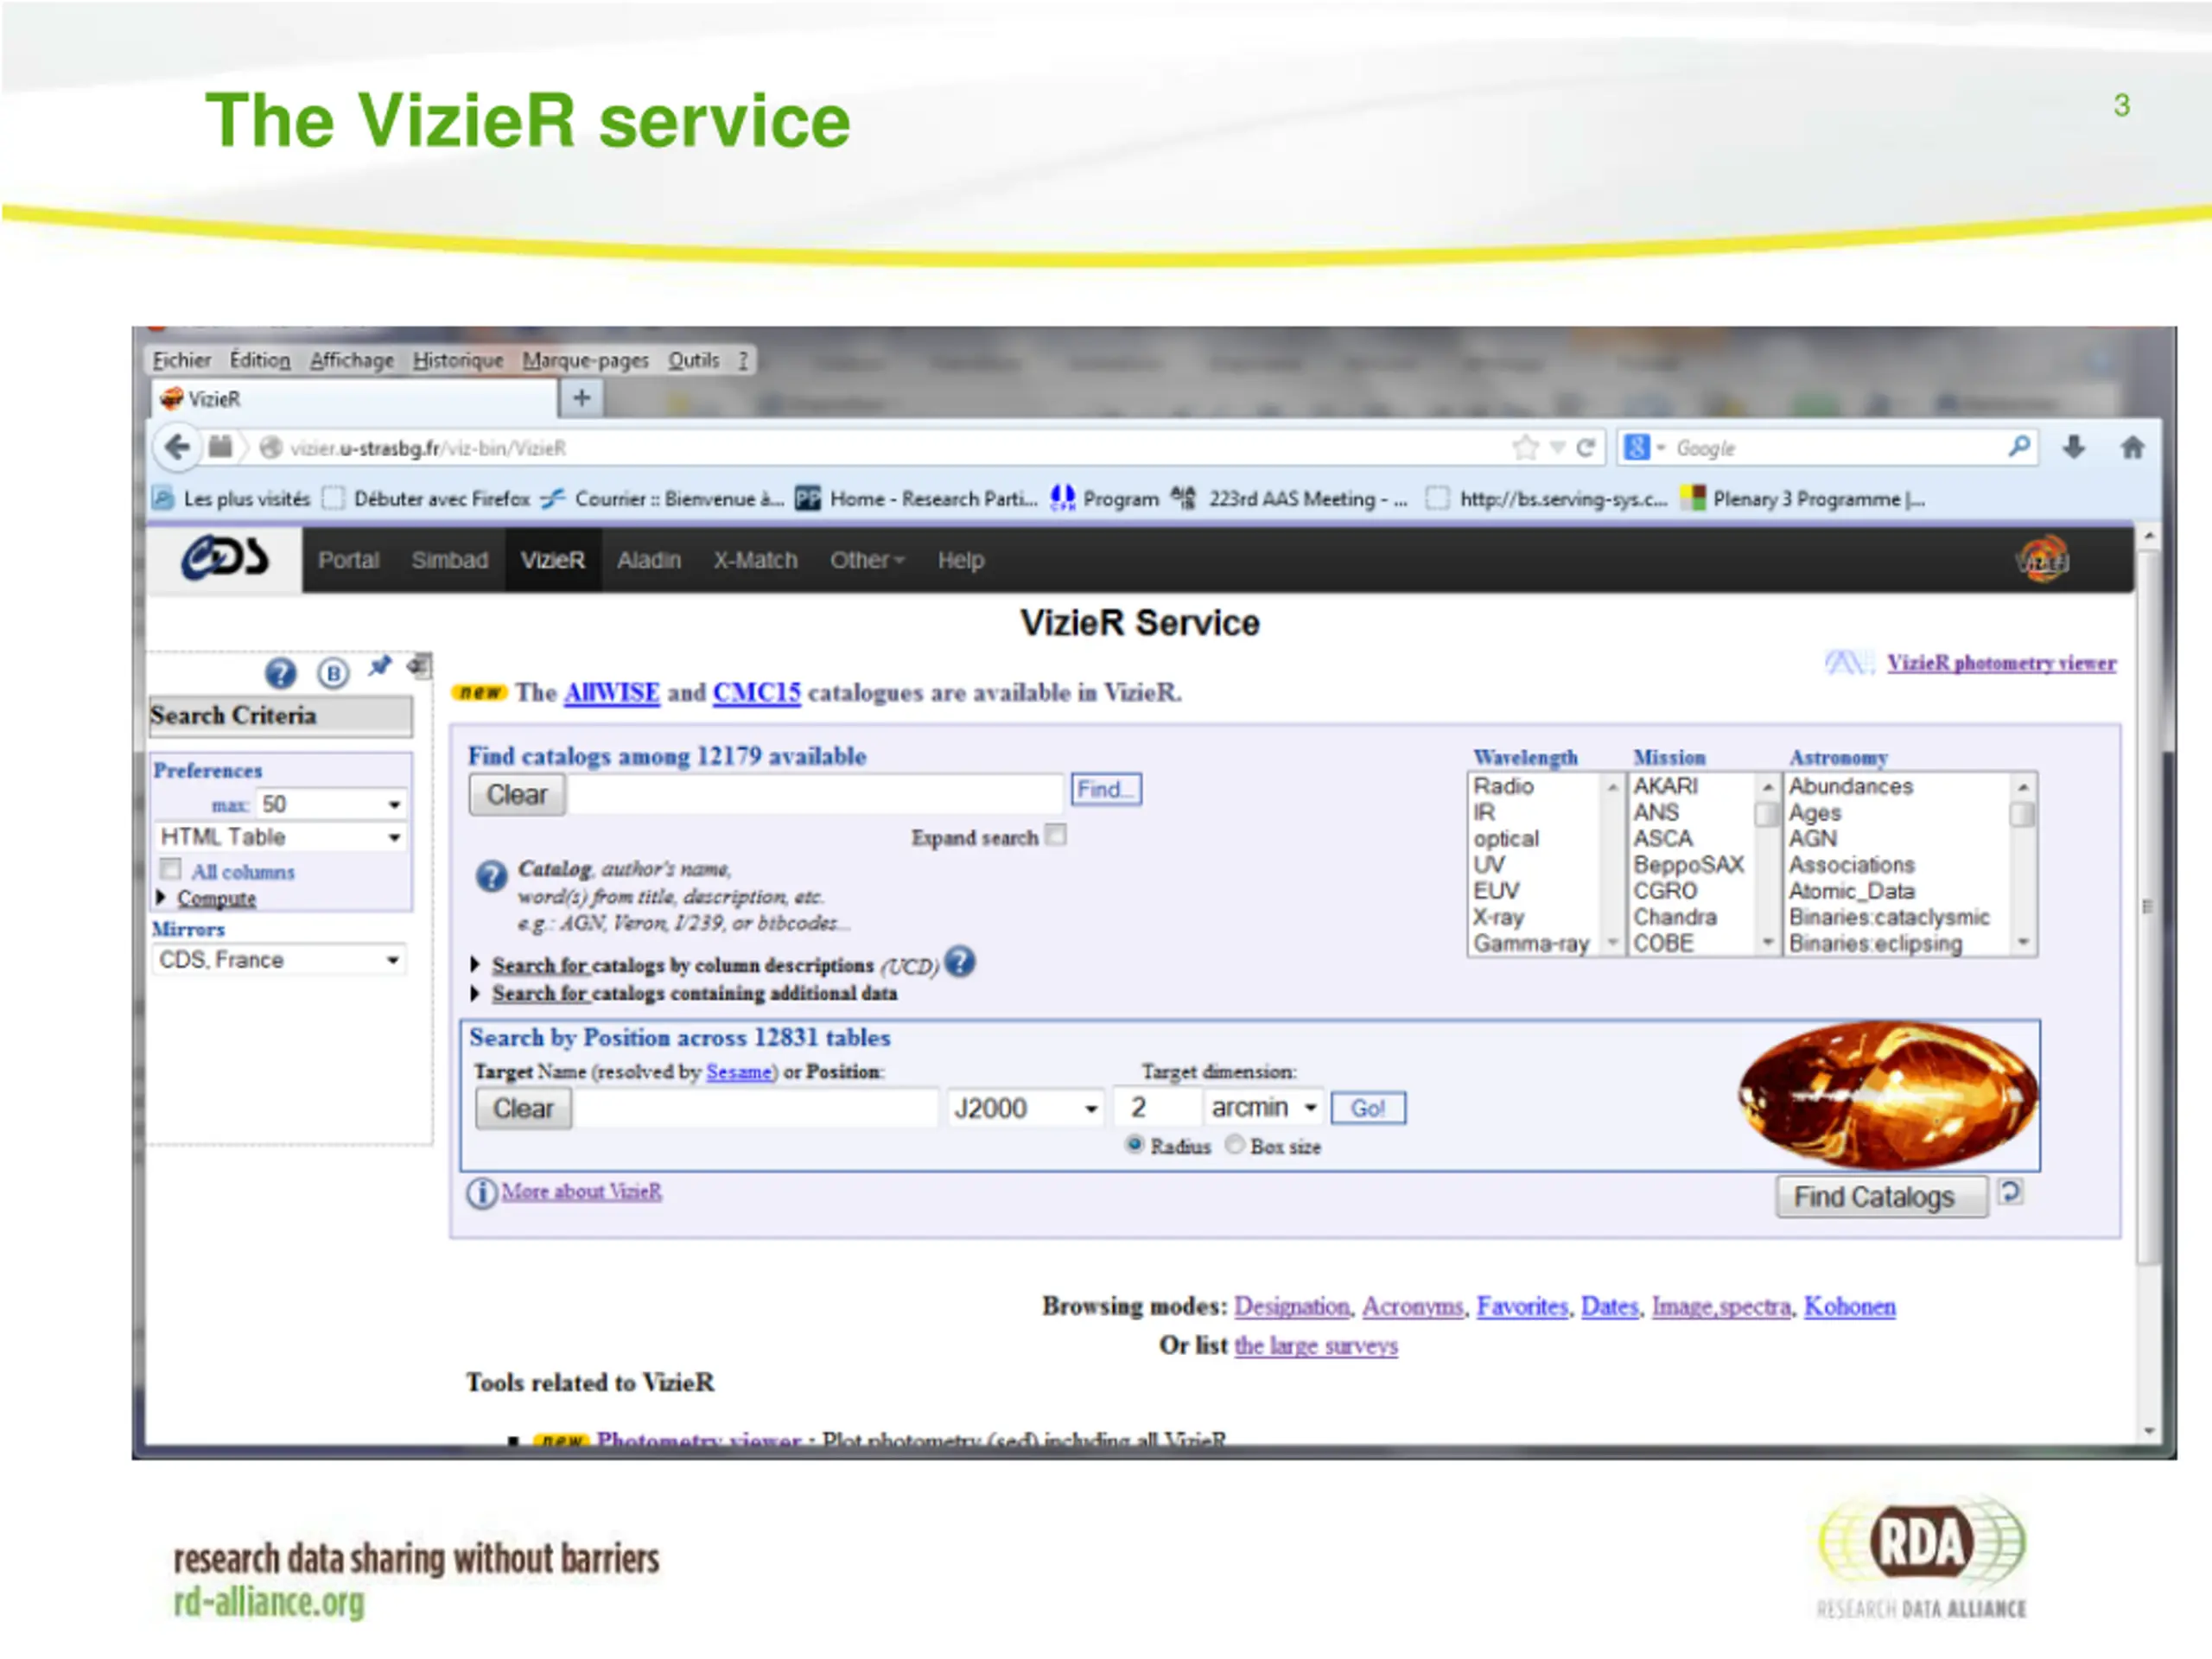Click the sky map thumbnail image

pyautogui.click(x=1888, y=1095)
